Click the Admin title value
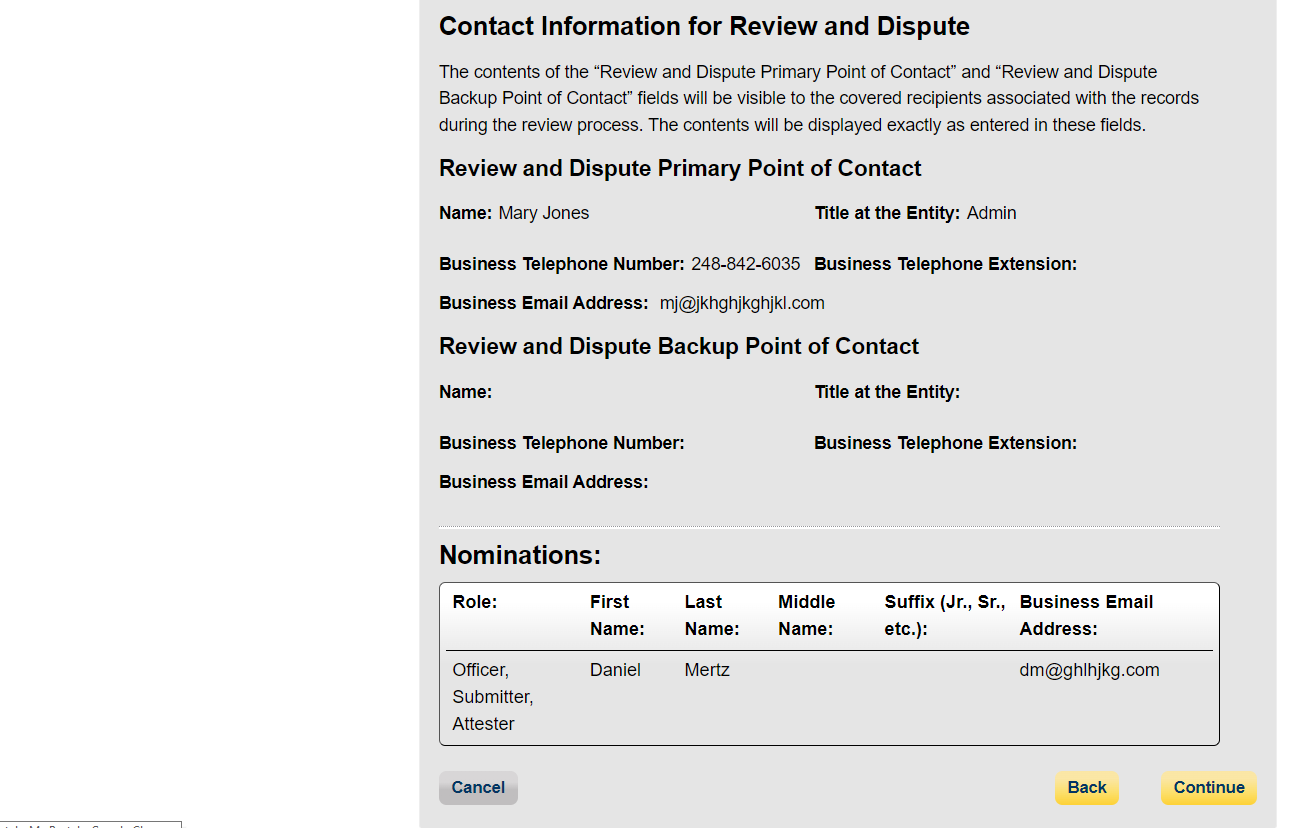The height and width of the screenshot is (828, 1306). [991, 213]
